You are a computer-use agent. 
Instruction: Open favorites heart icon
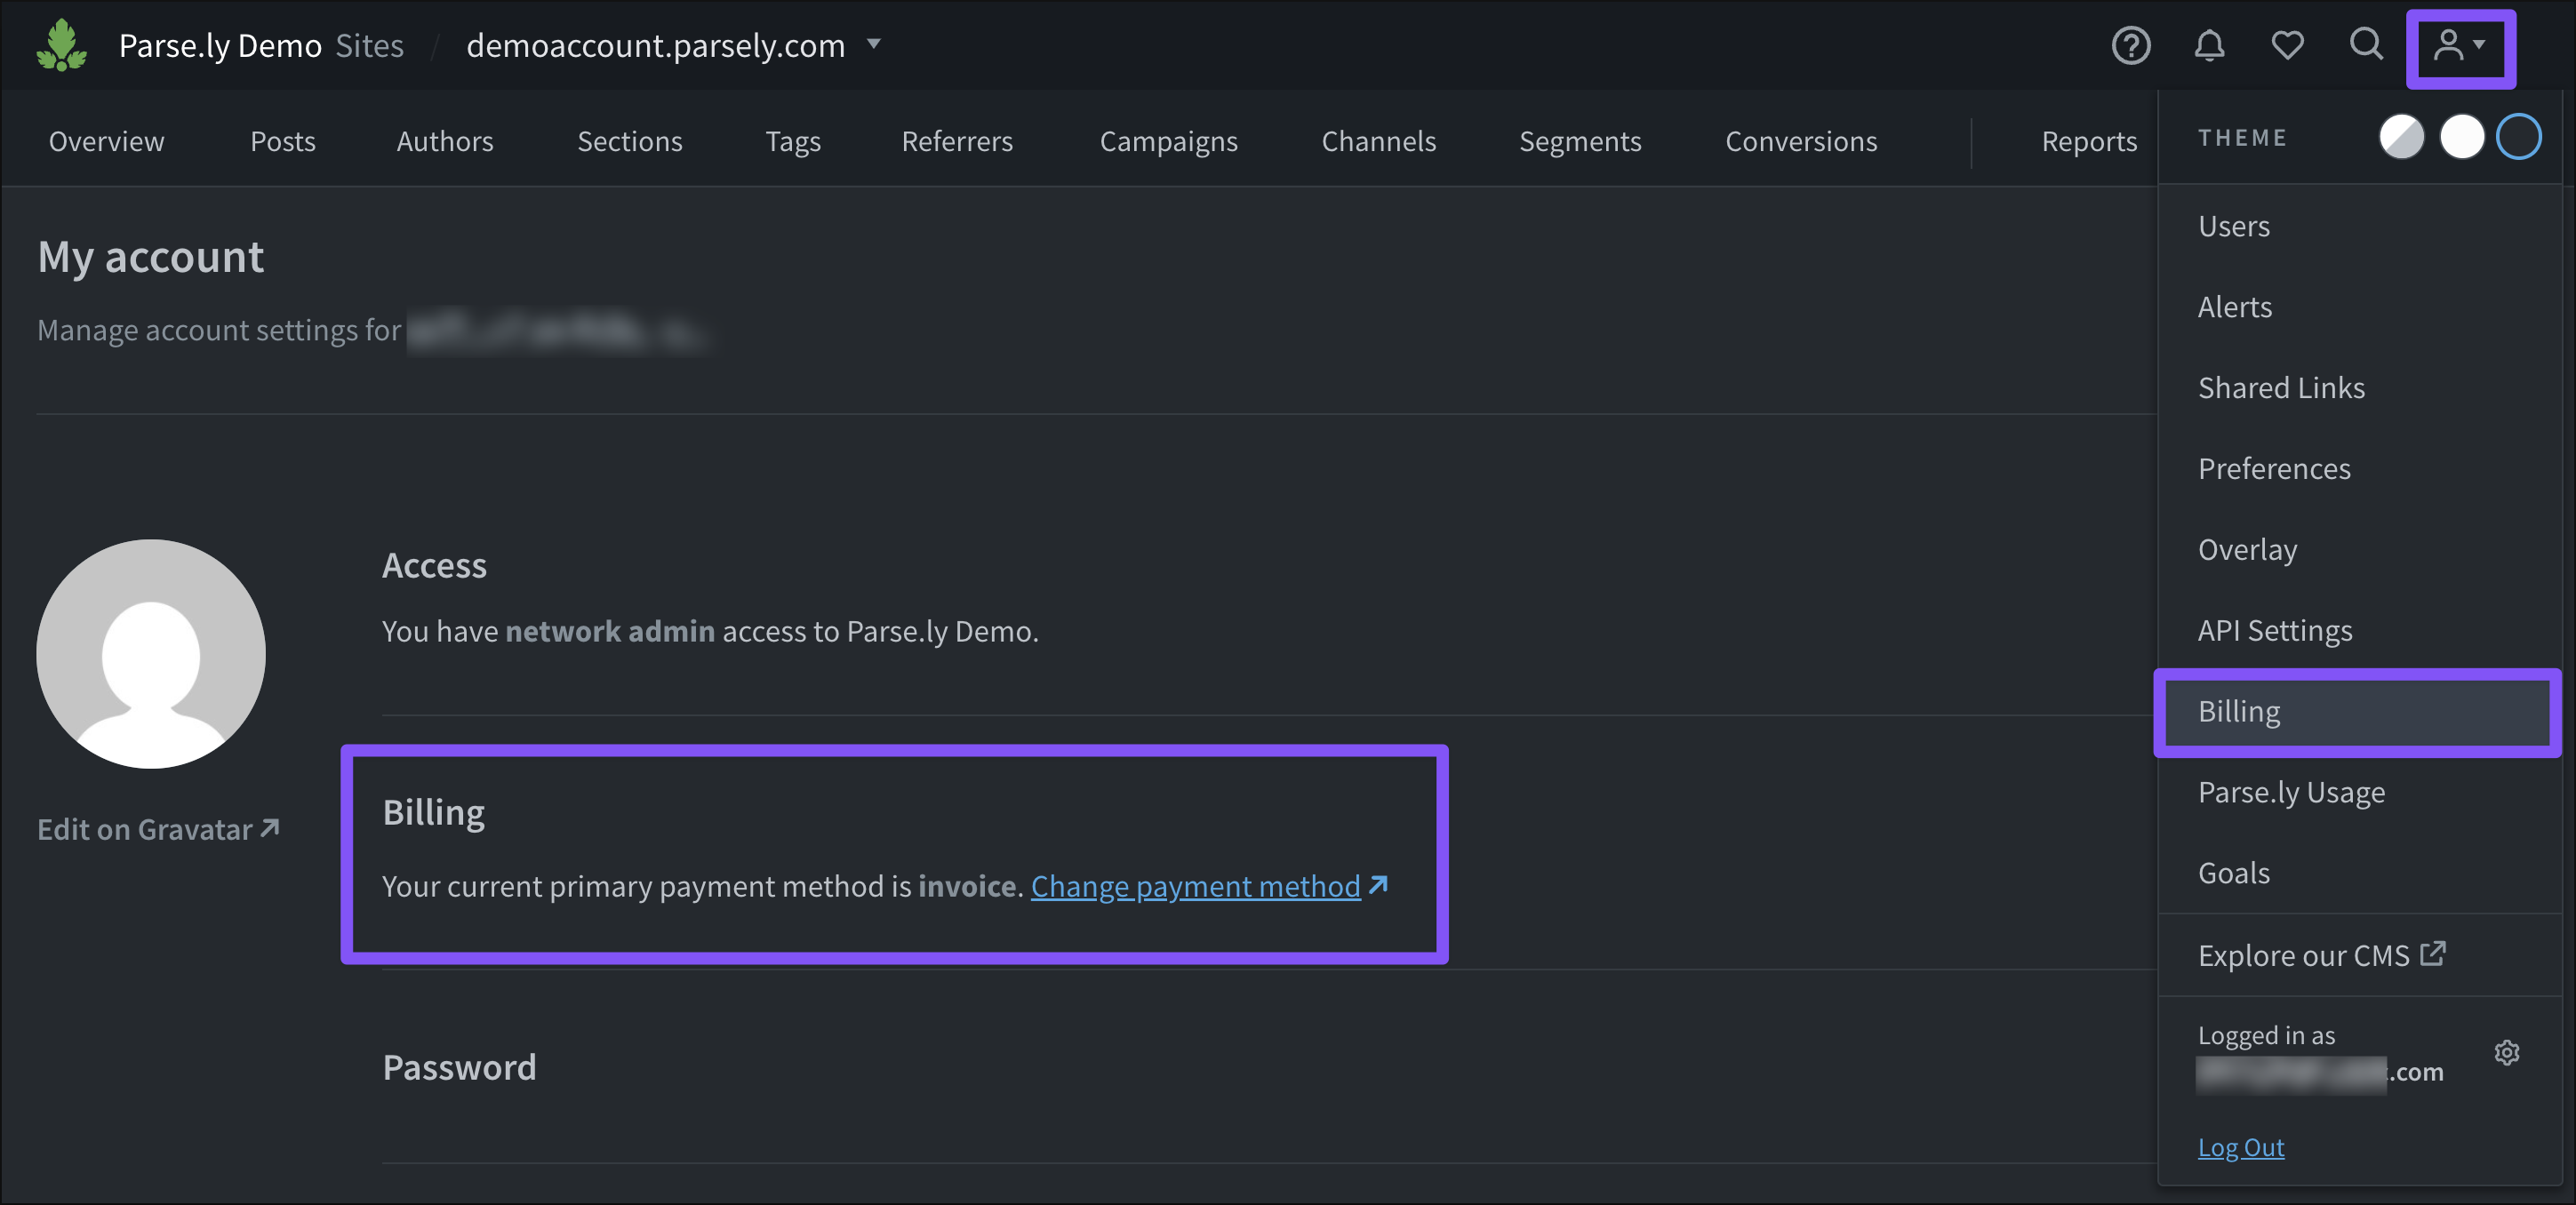click(x=2287, y=45)
